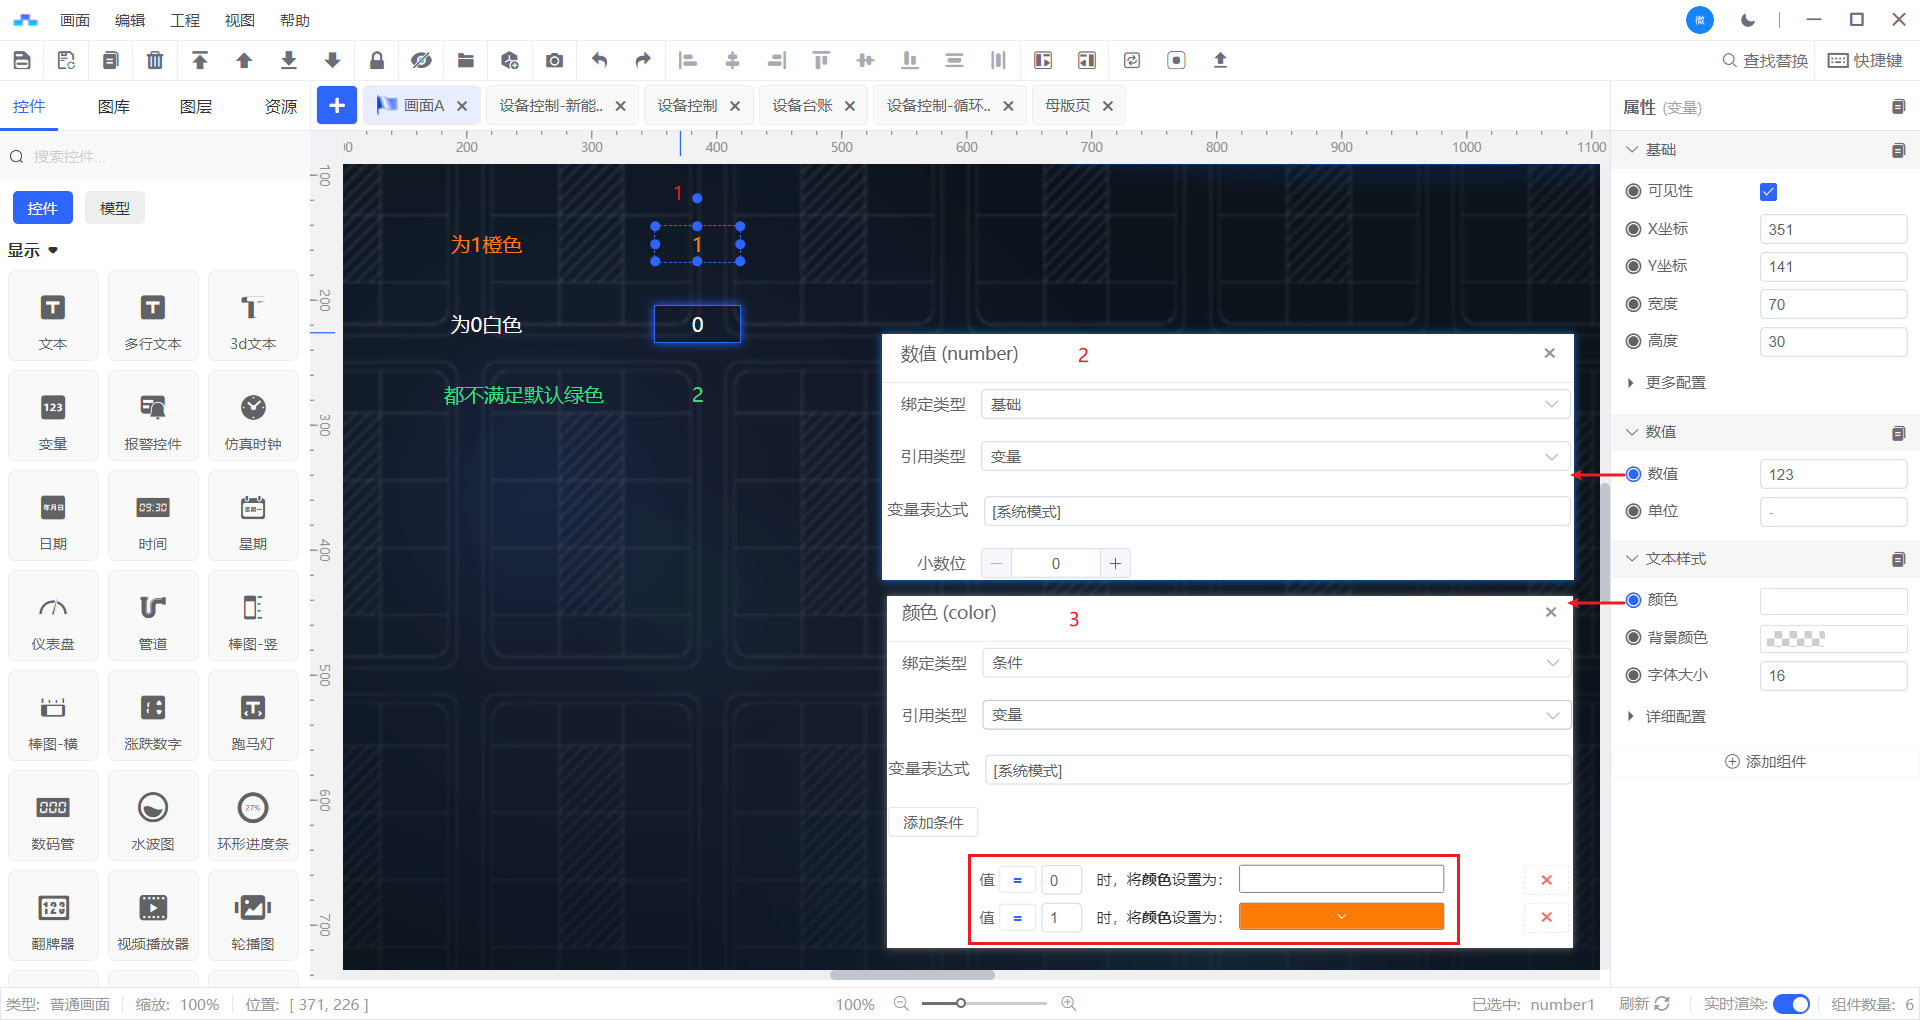Select the 水波图 control icon

pyautogui.click(x=153, y=816)
